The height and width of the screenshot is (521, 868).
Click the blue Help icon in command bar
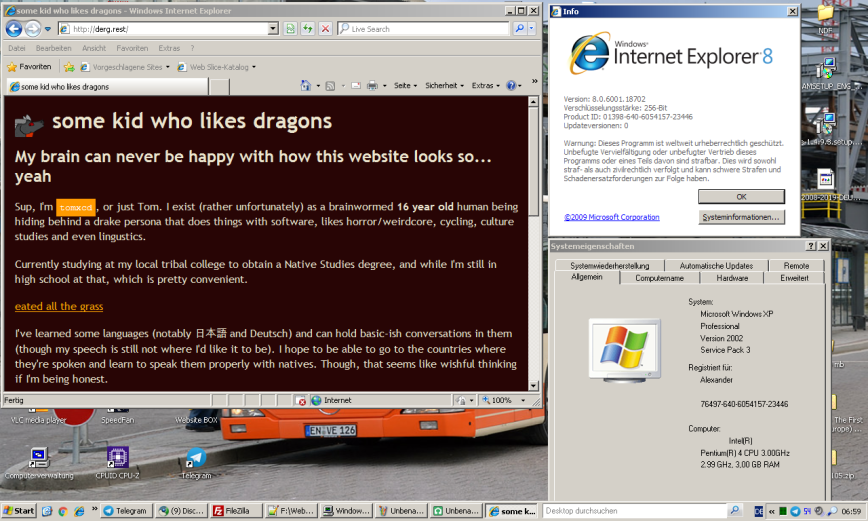pyautogui.click(x=511, y=86)
